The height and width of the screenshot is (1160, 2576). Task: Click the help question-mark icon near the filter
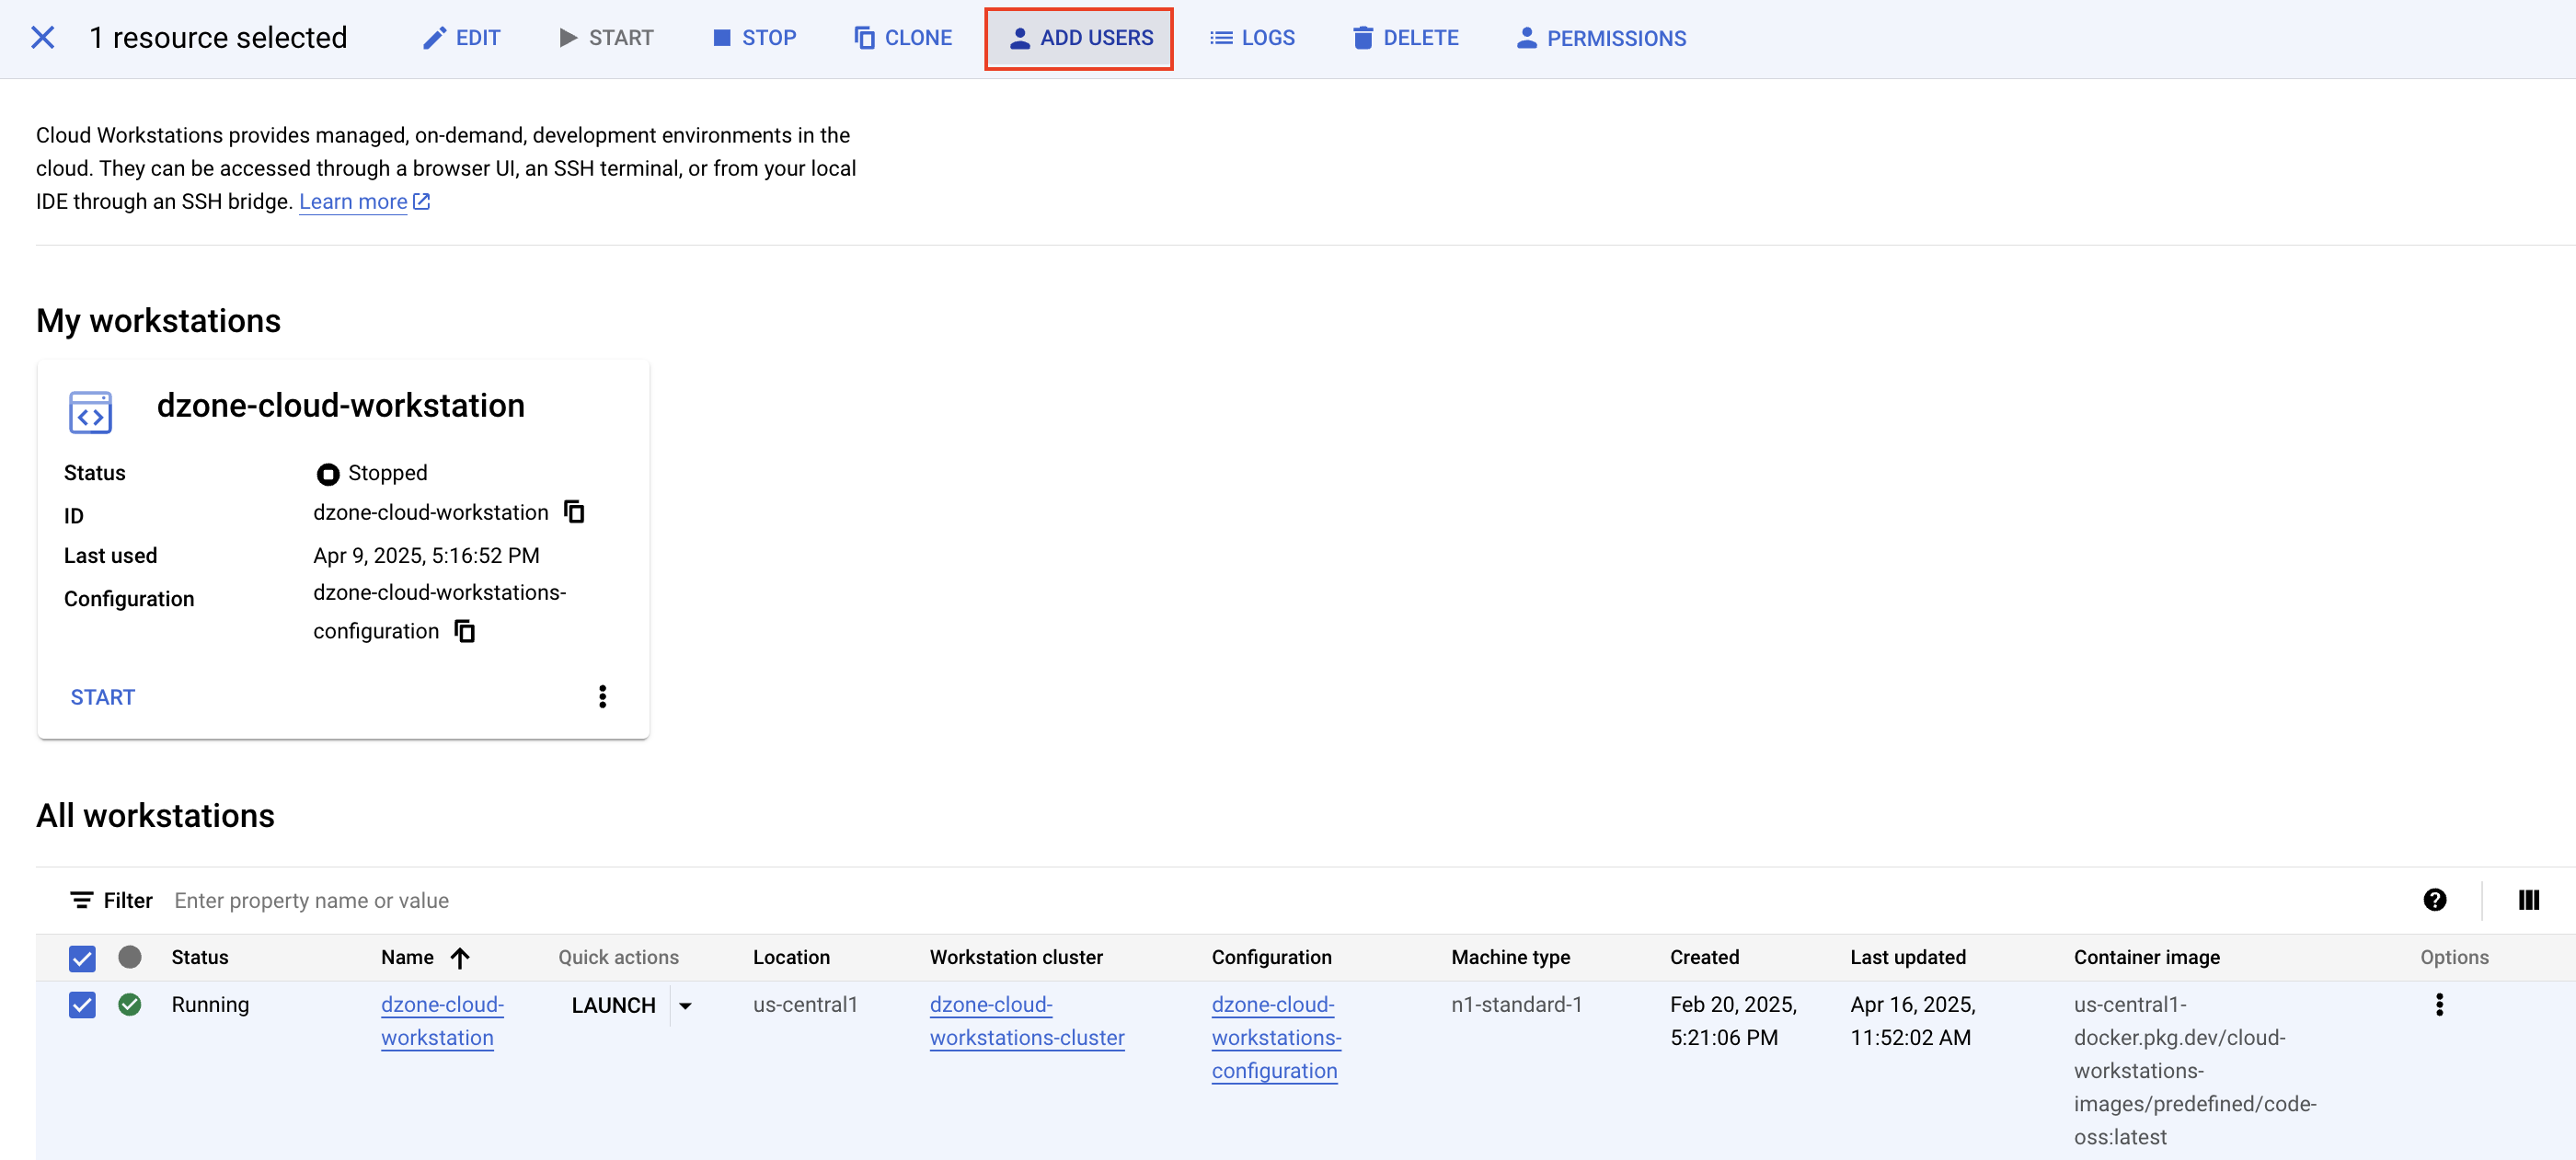[x=2436, y=899]
